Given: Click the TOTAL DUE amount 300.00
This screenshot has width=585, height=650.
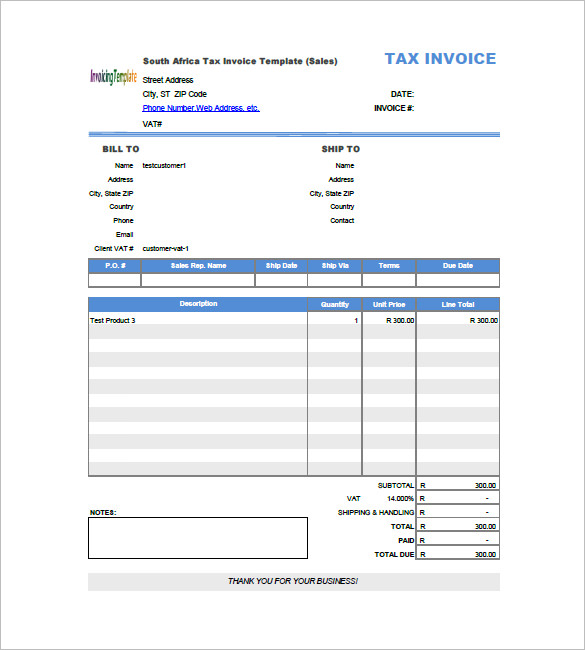Looking at the screenshot, I should point(485,555).
